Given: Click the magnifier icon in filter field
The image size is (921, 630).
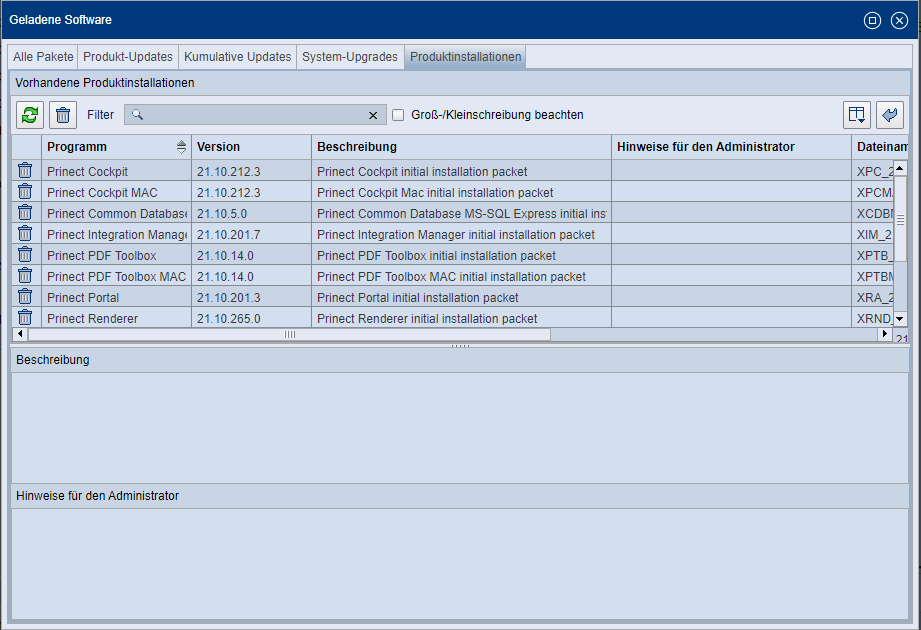Looking at the screenshot, I should click(137, 114).
